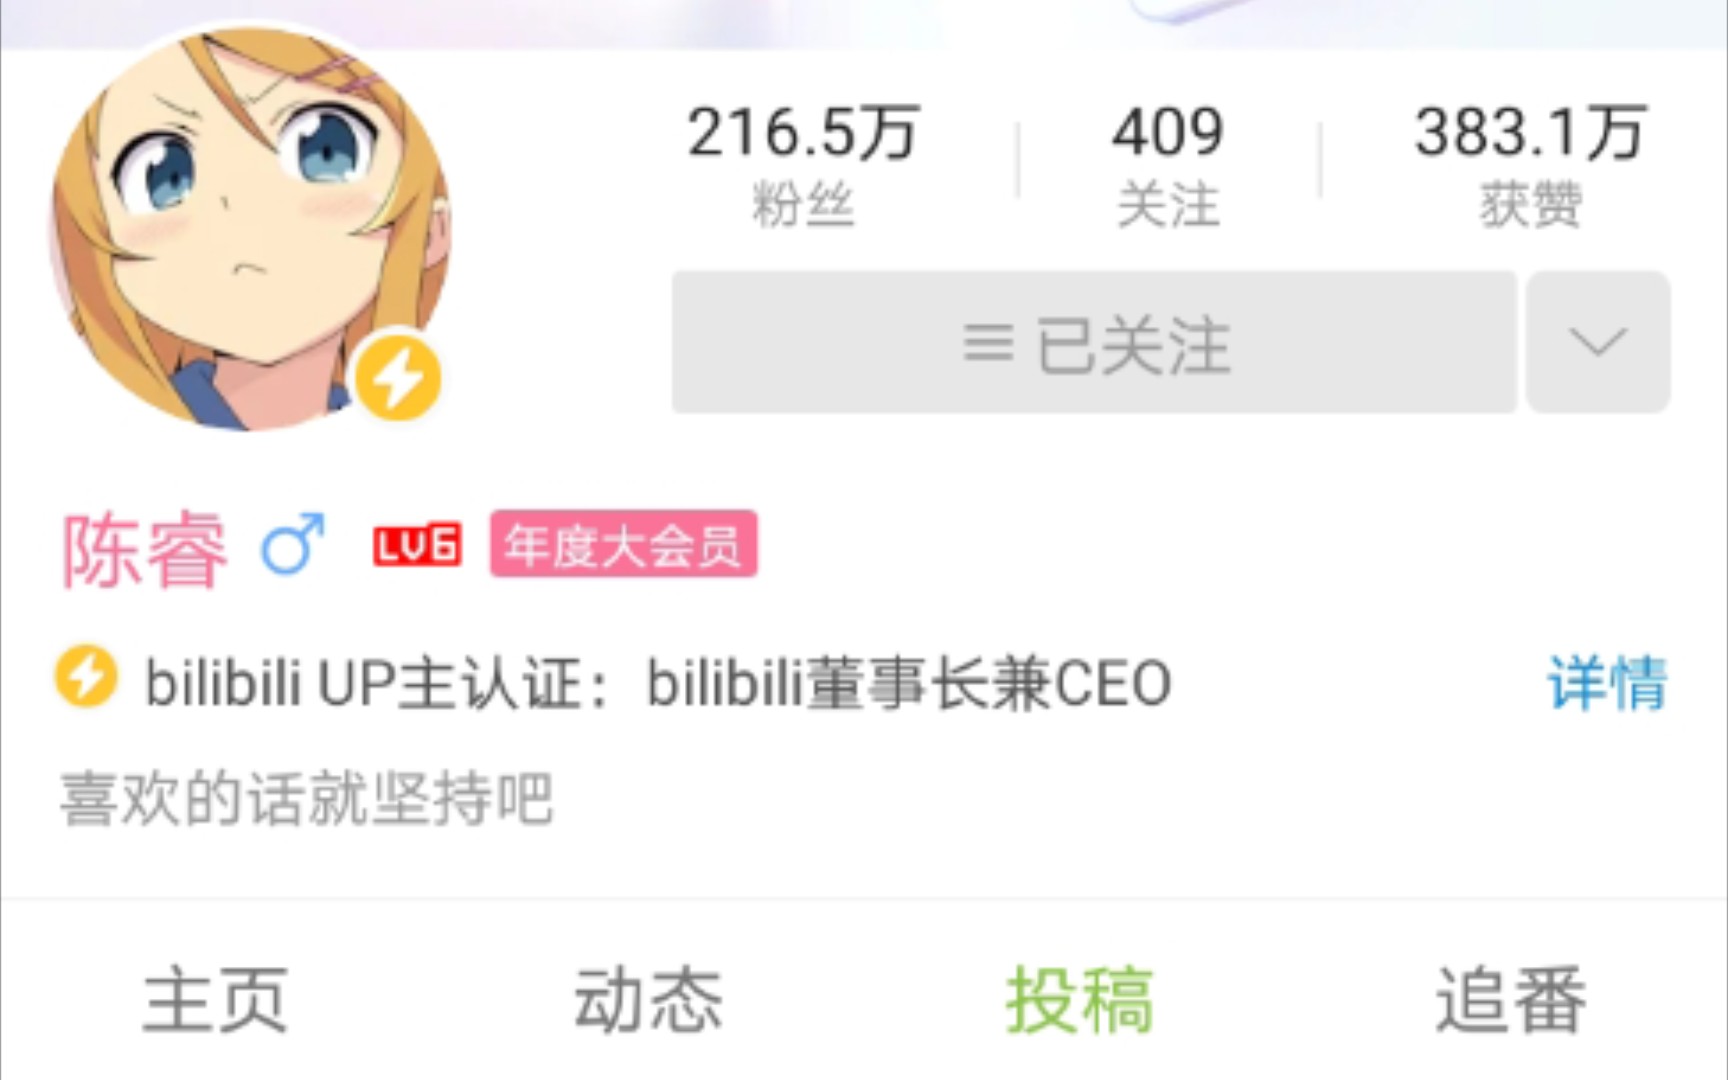
Task: Open the 409 关注 following list
Action: pyautogui.click(x=1168, y=165)
